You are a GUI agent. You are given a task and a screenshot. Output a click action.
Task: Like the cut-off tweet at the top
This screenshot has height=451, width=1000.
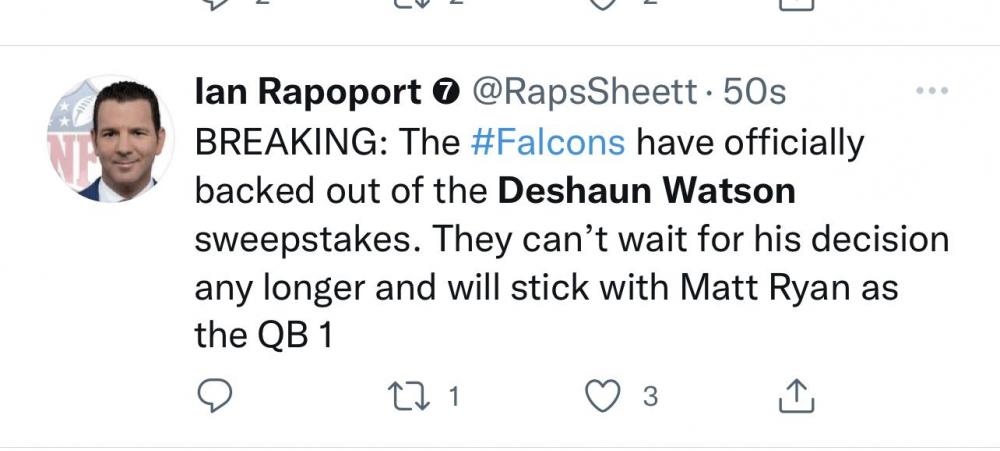click(602, 4)
